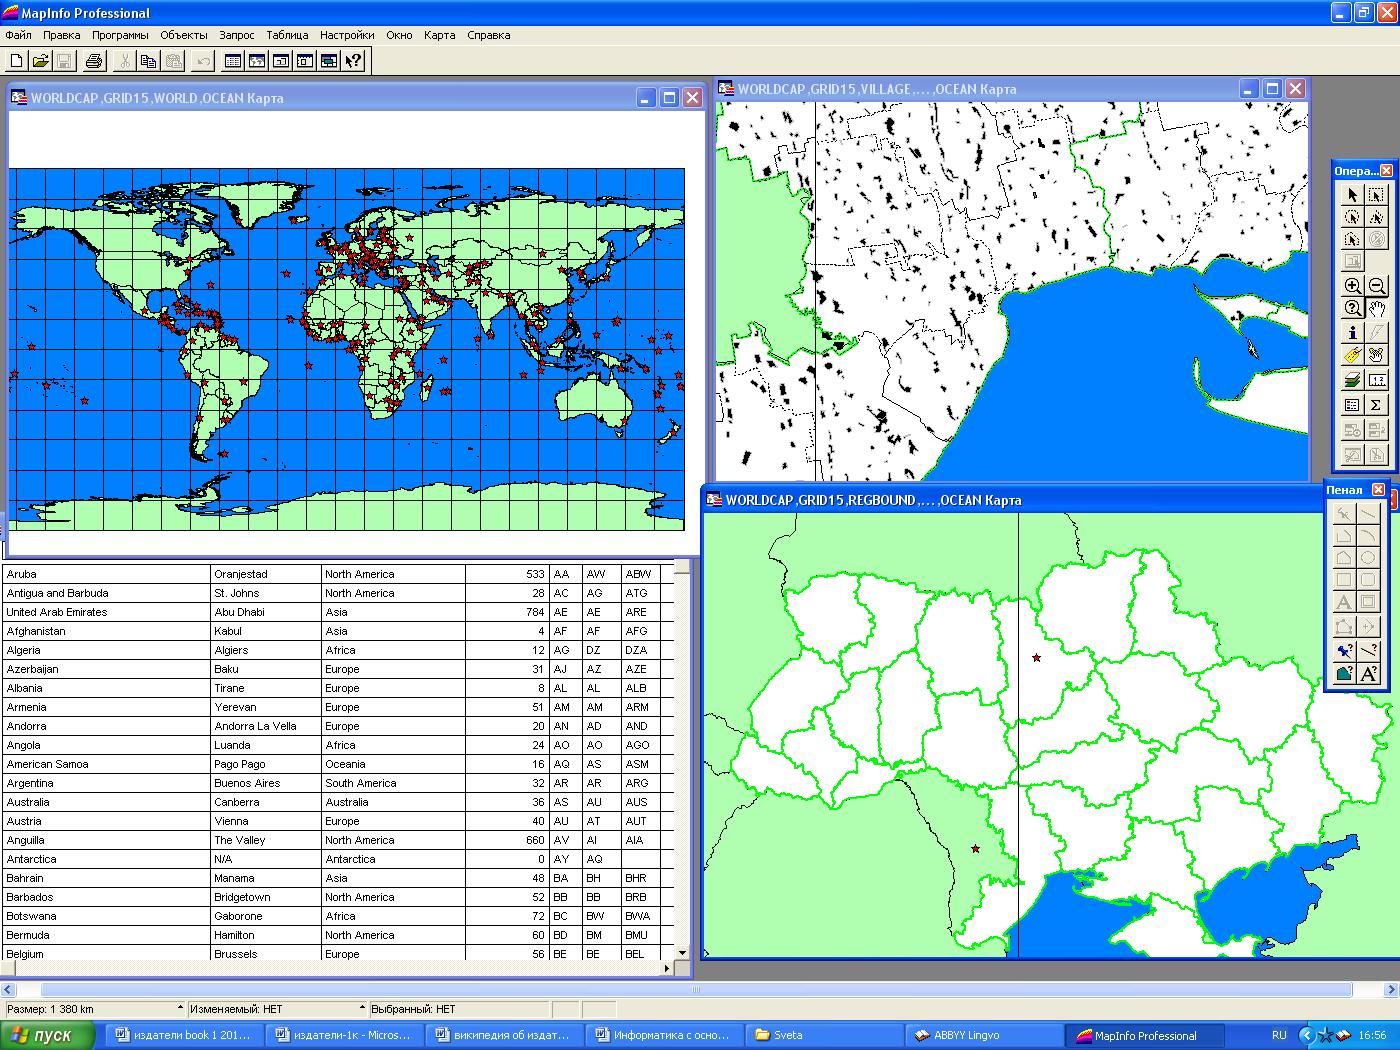The height and width of the screenshot is (1050, 1400).
Task: Click the Open Table folder icon
Action: tap(40, 61)
